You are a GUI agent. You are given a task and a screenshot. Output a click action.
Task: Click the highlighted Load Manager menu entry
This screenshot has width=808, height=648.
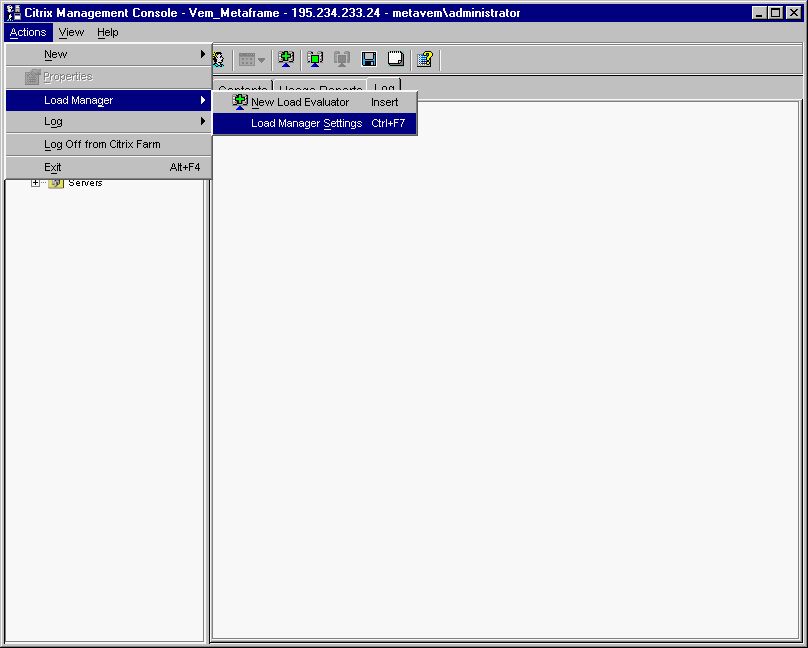click(109, 100)
